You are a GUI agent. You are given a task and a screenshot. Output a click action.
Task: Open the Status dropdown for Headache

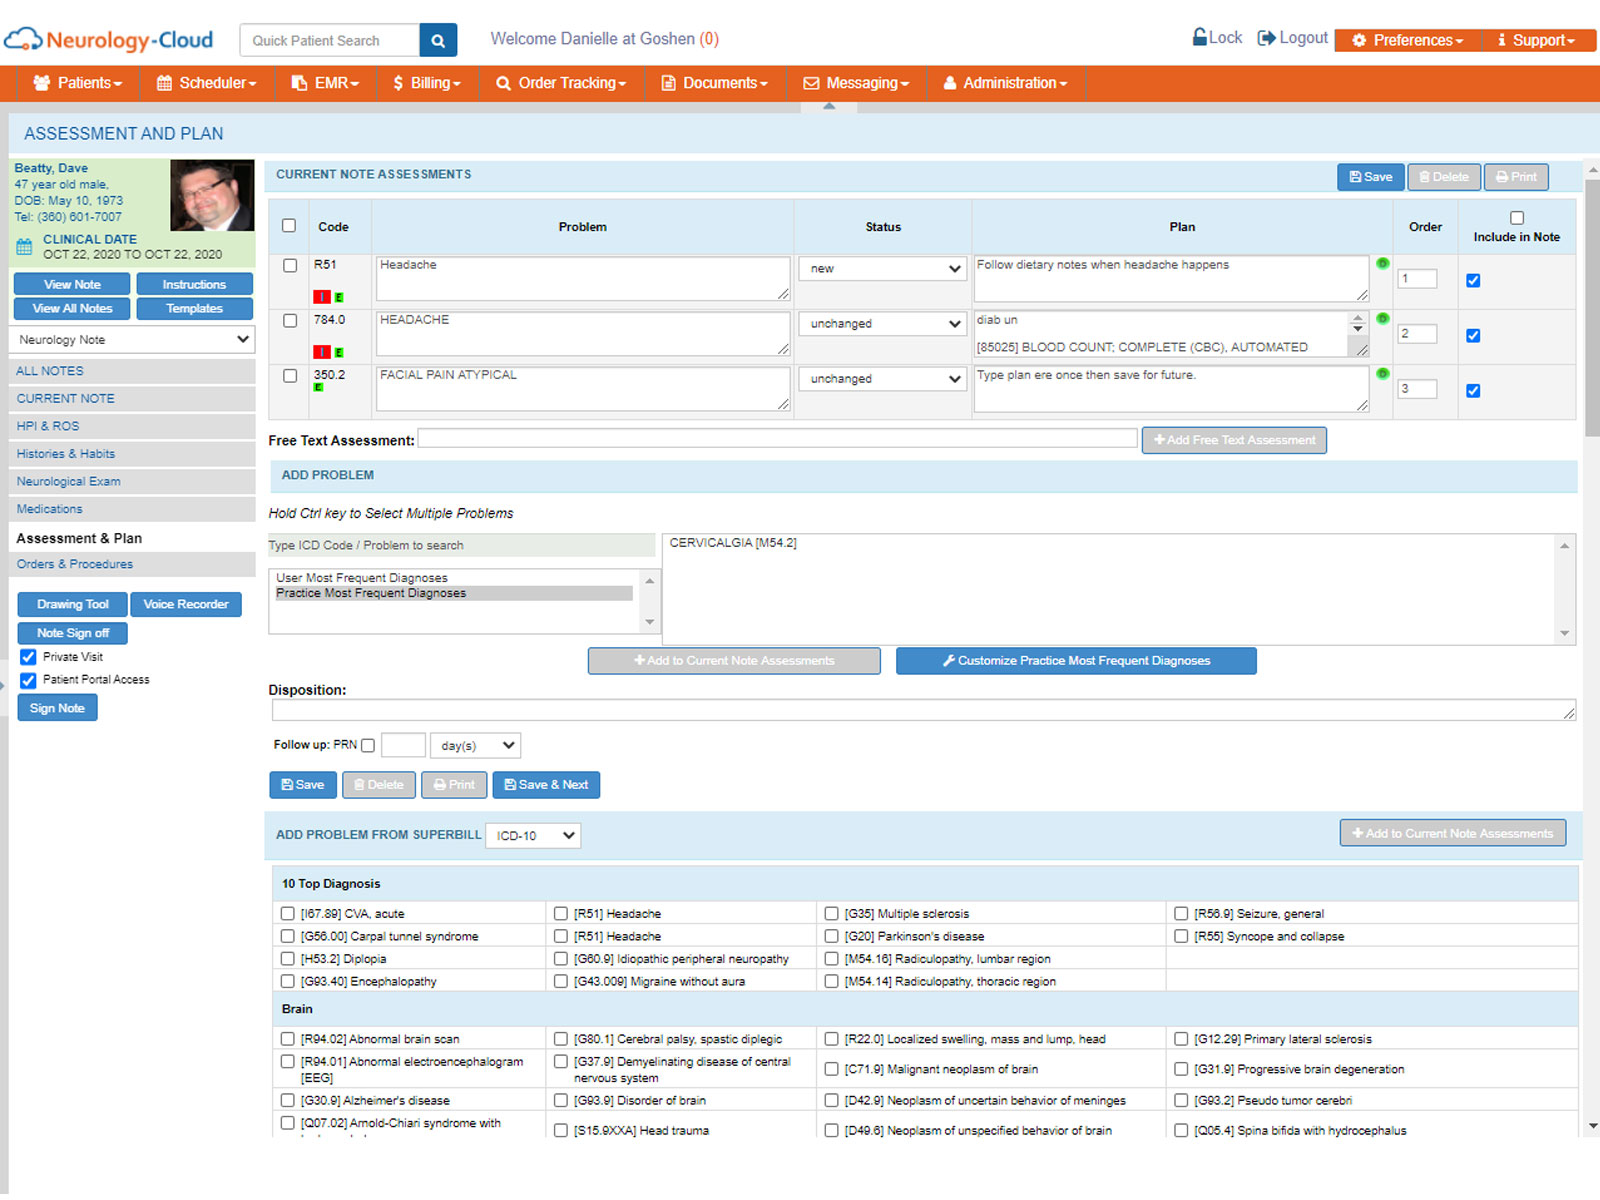click(881, 268)
